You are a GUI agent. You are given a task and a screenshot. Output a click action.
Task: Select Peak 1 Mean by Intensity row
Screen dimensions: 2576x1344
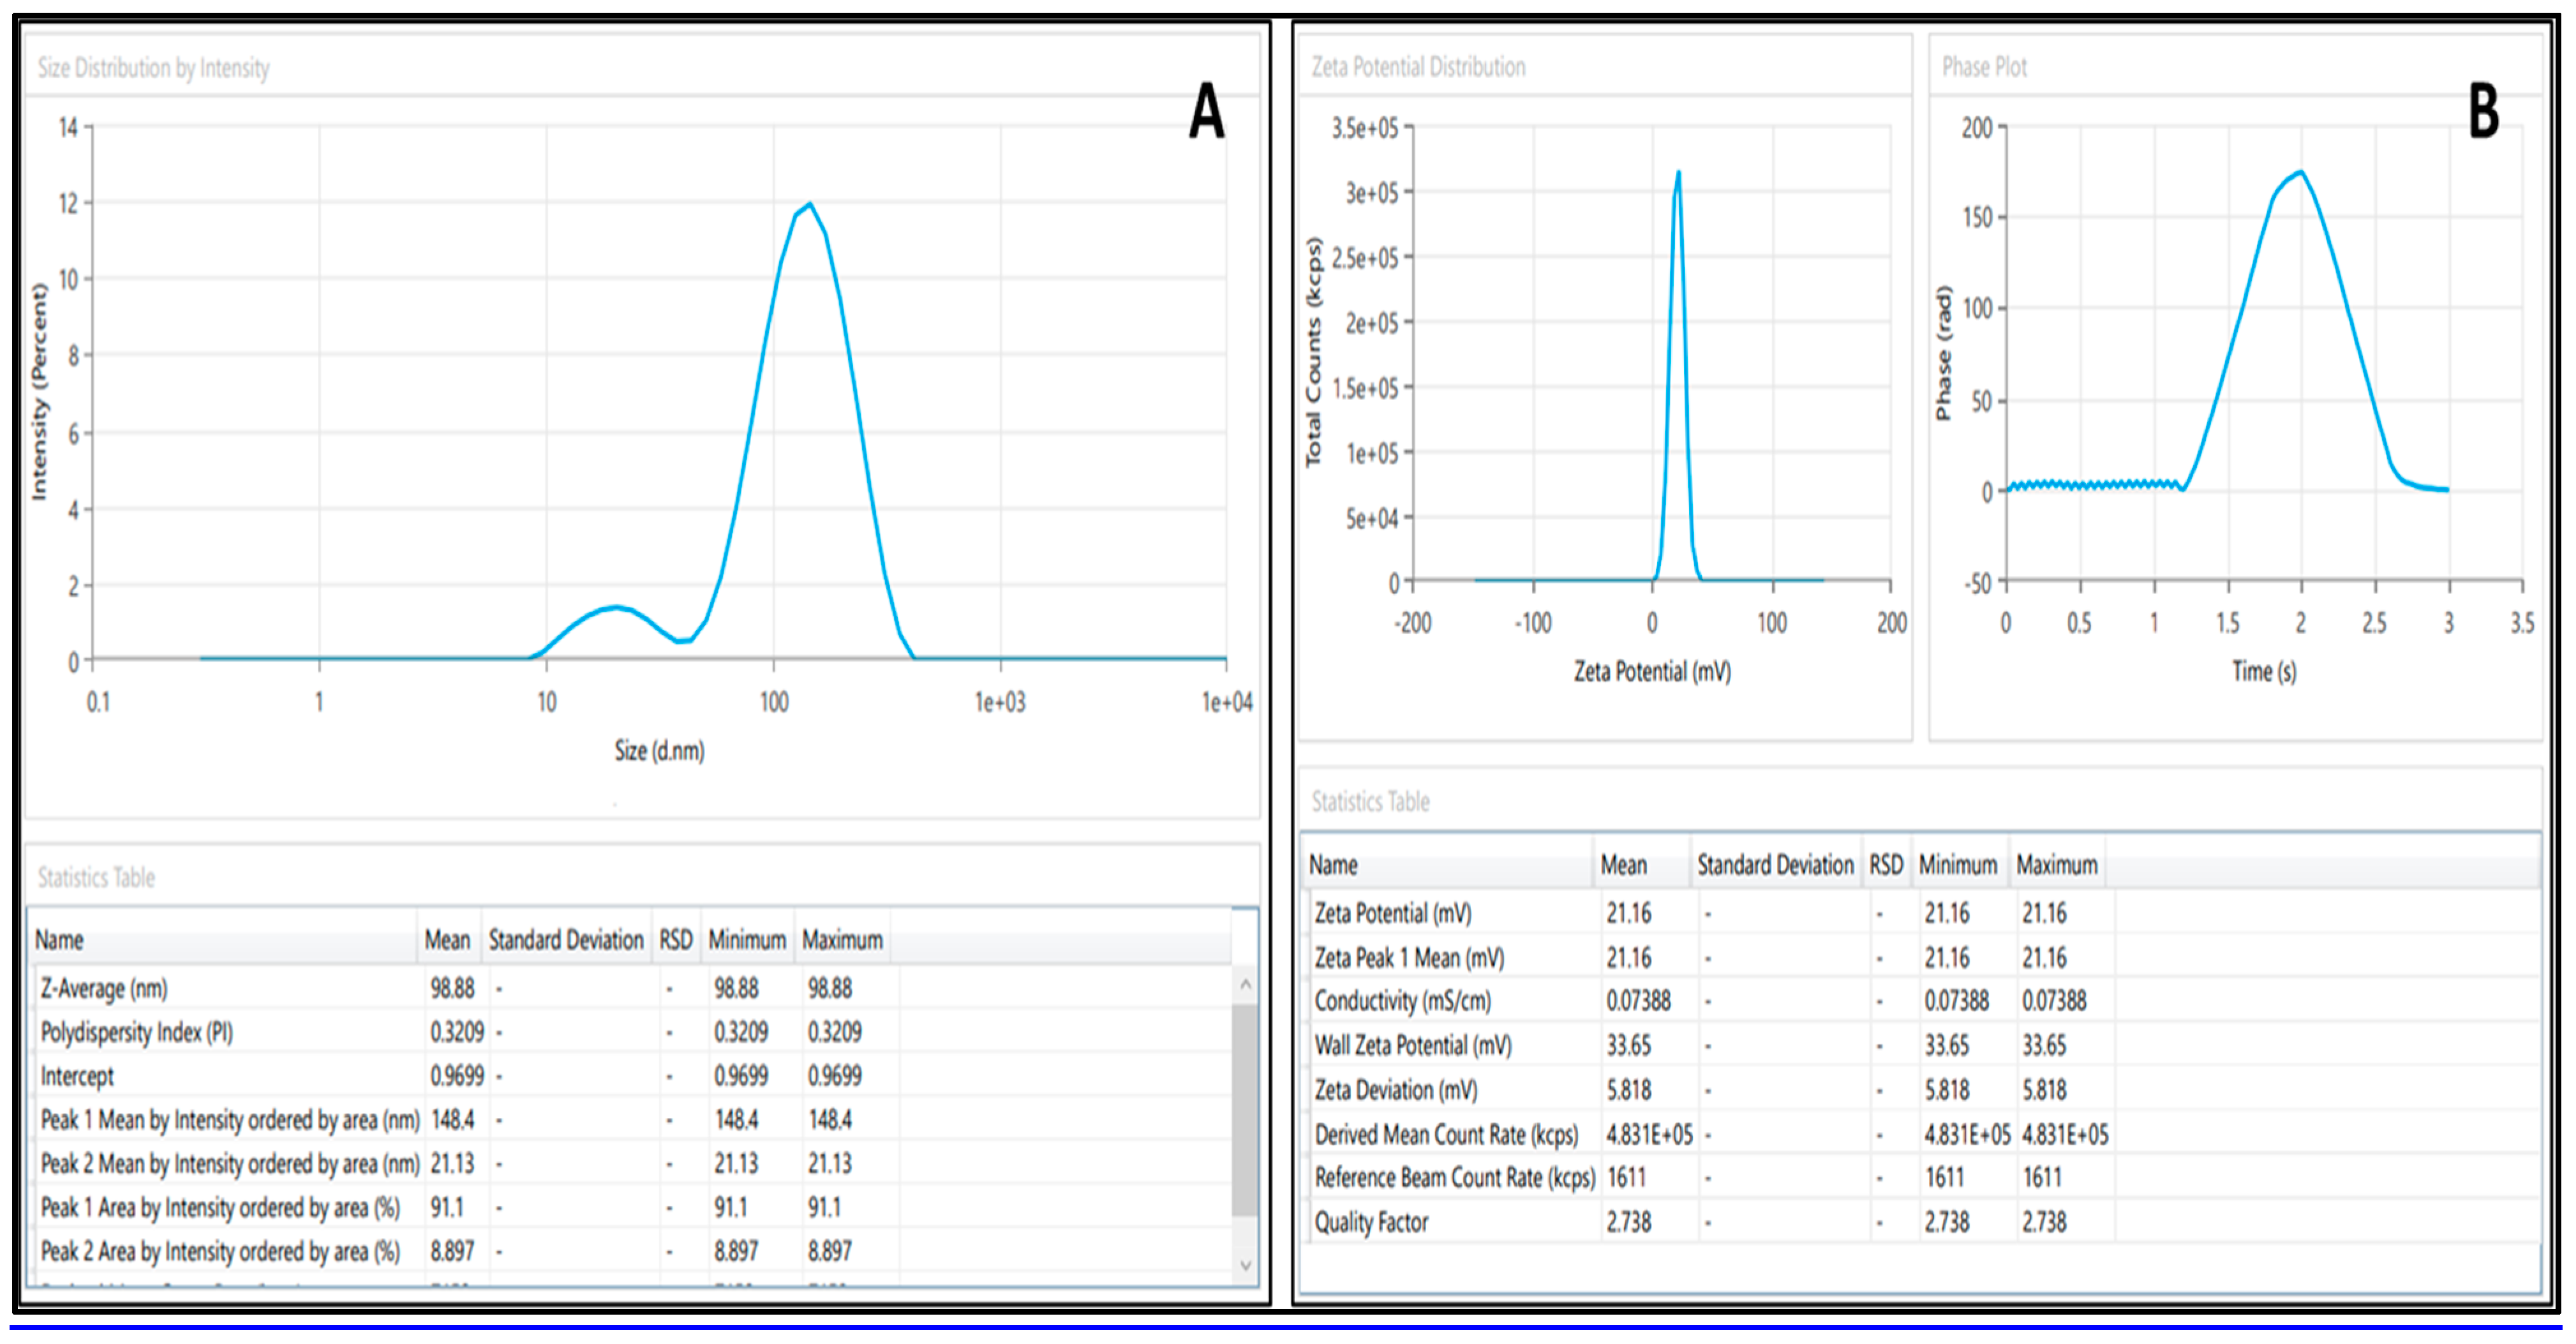click(229, 1120)
